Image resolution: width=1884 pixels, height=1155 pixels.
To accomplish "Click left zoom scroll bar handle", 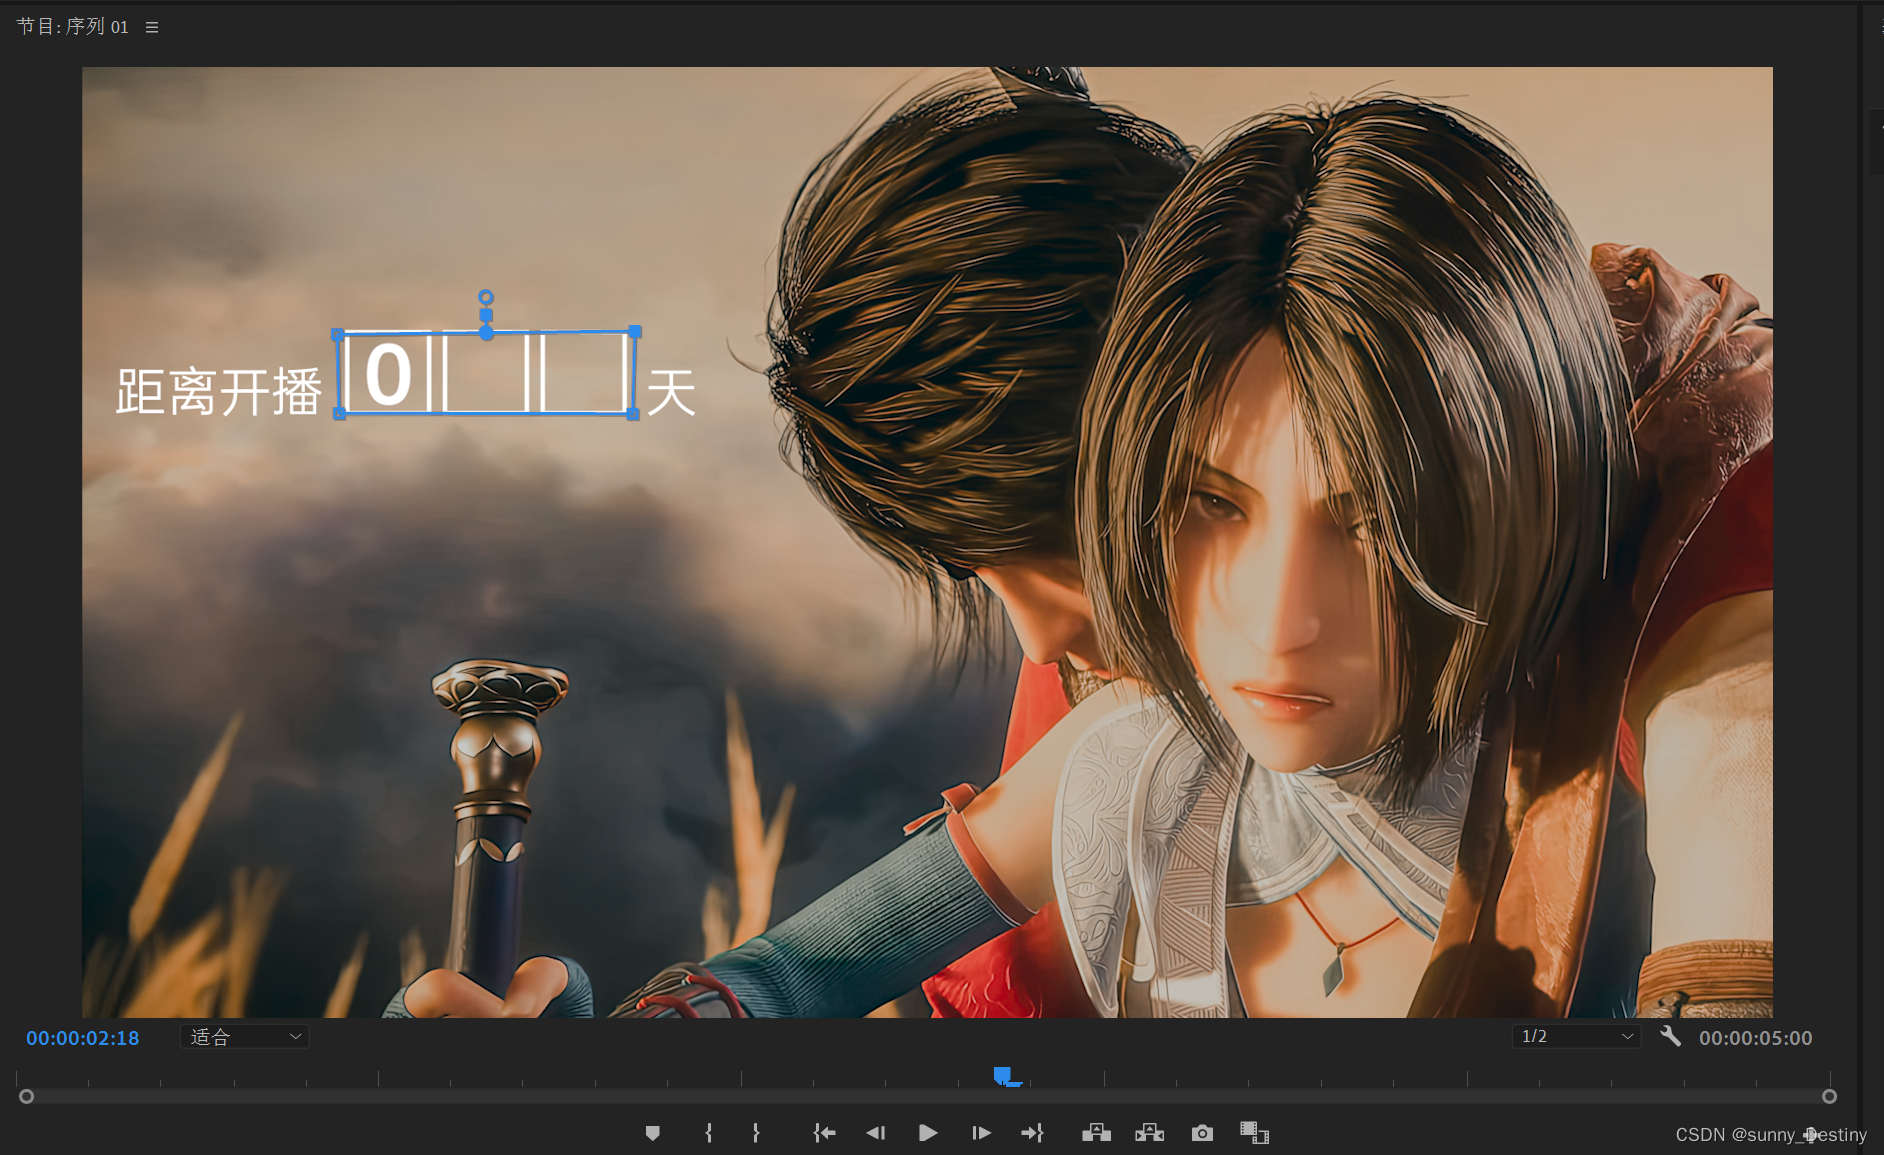I will pyautogui.click(x=27, y=1097).
